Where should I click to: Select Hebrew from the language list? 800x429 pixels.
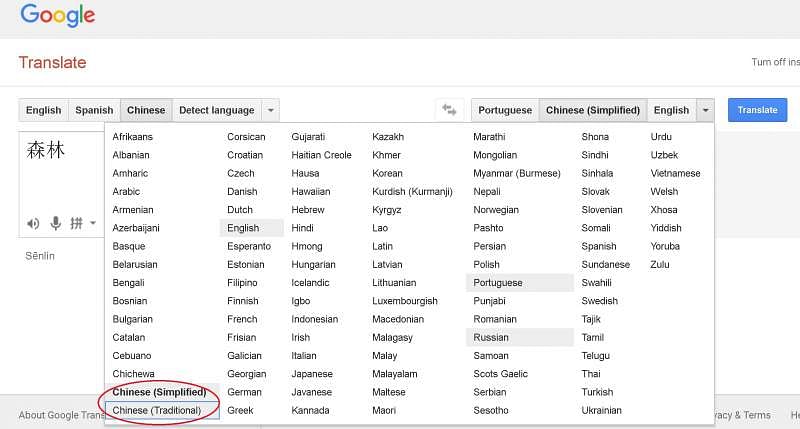(308, 210)
